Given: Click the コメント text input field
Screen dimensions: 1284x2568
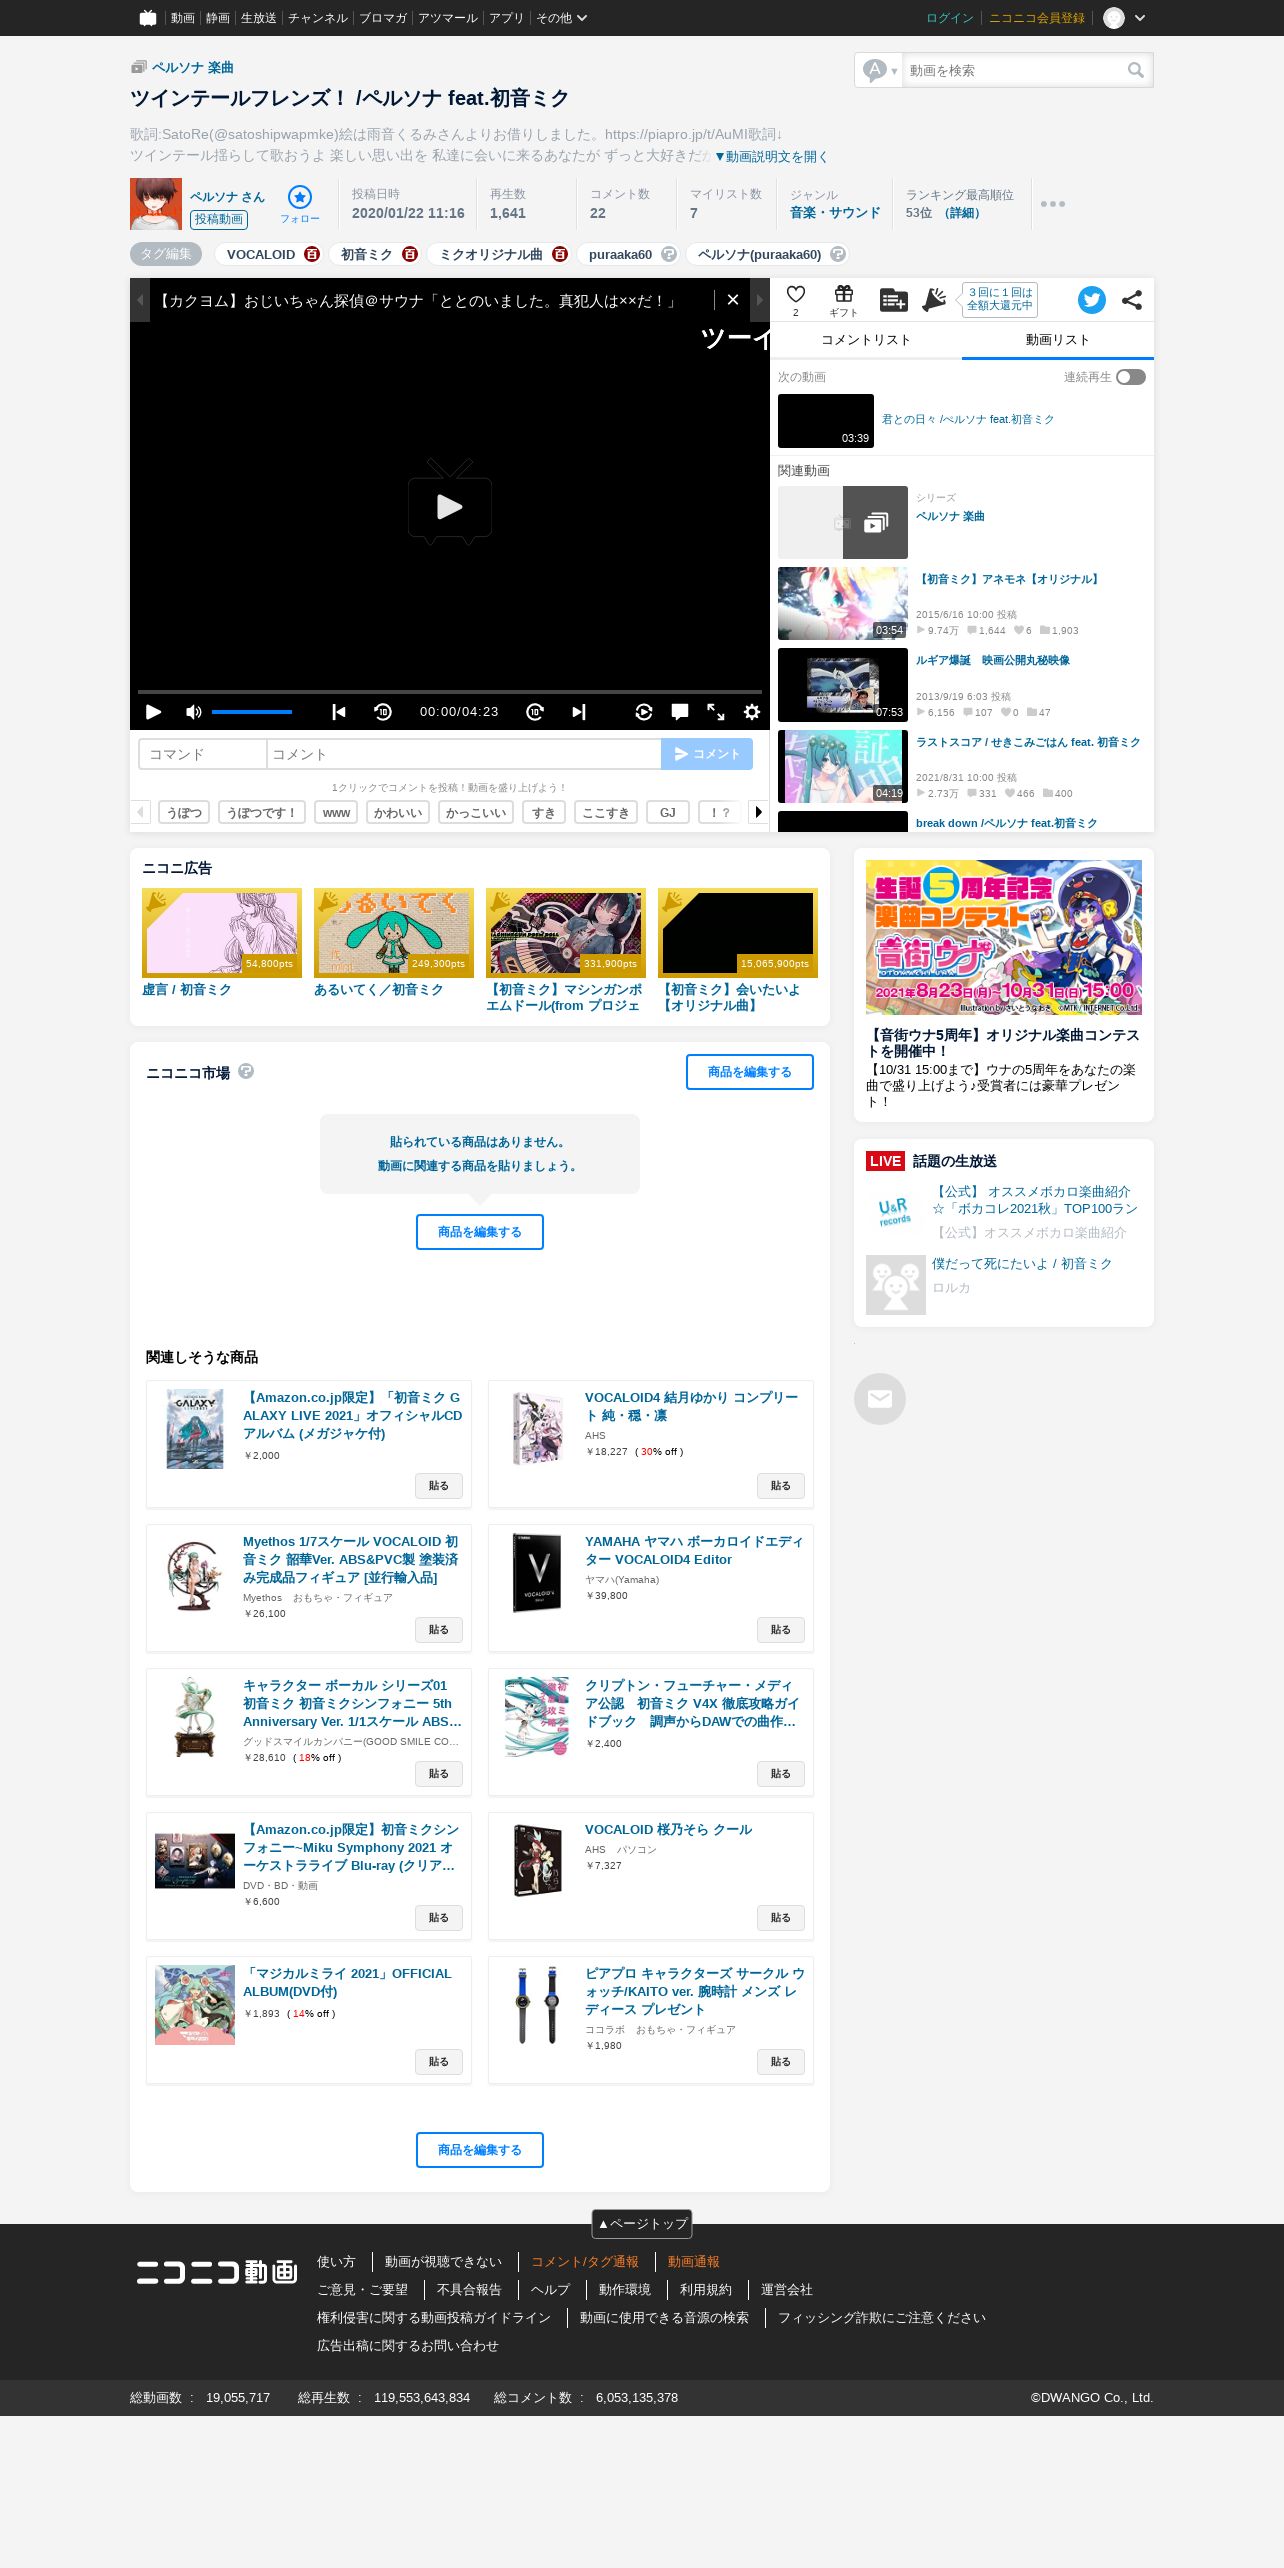Looking at the screenshot, I should pos(464,754).
